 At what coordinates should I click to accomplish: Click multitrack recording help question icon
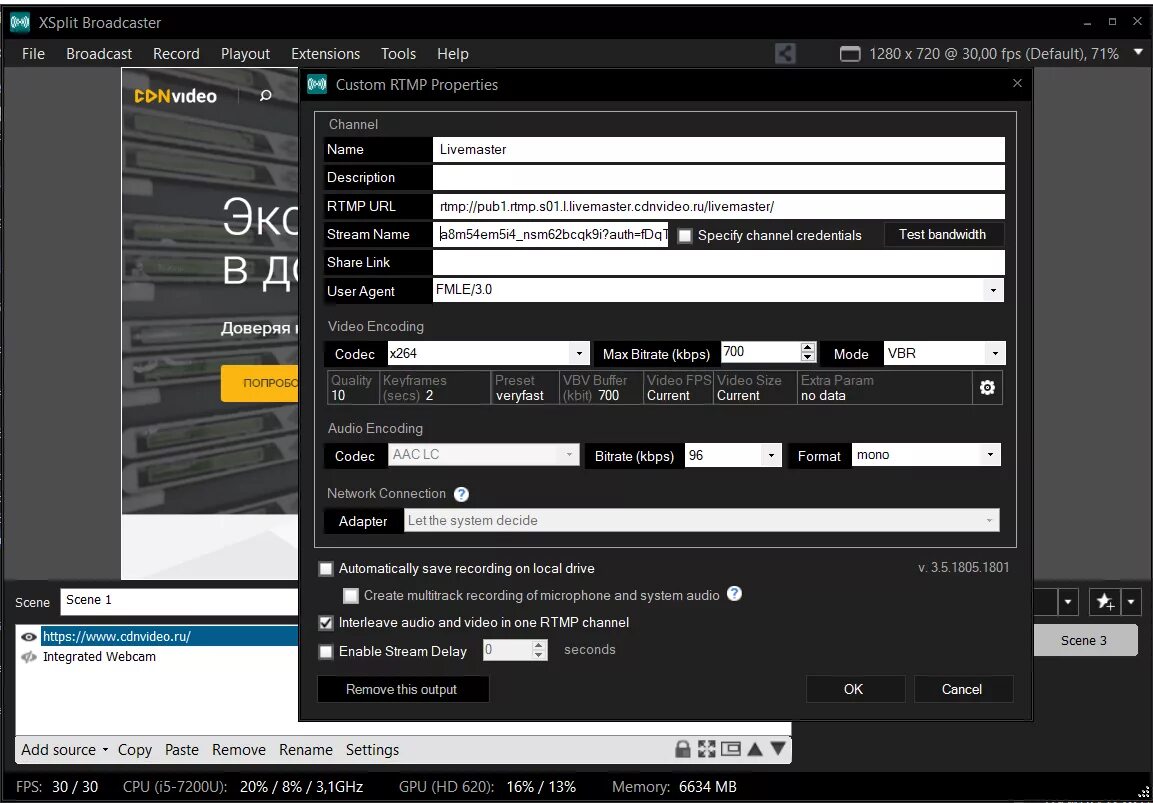point(734,594)
